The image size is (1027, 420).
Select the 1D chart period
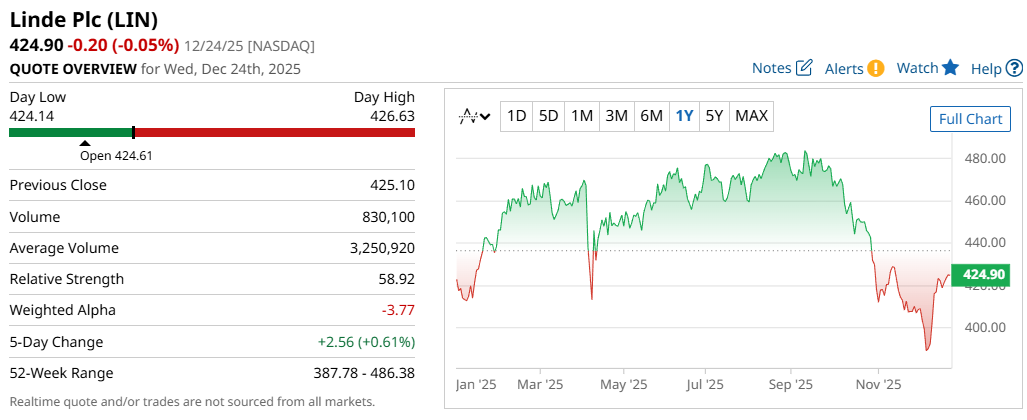(x=516, y=116)
